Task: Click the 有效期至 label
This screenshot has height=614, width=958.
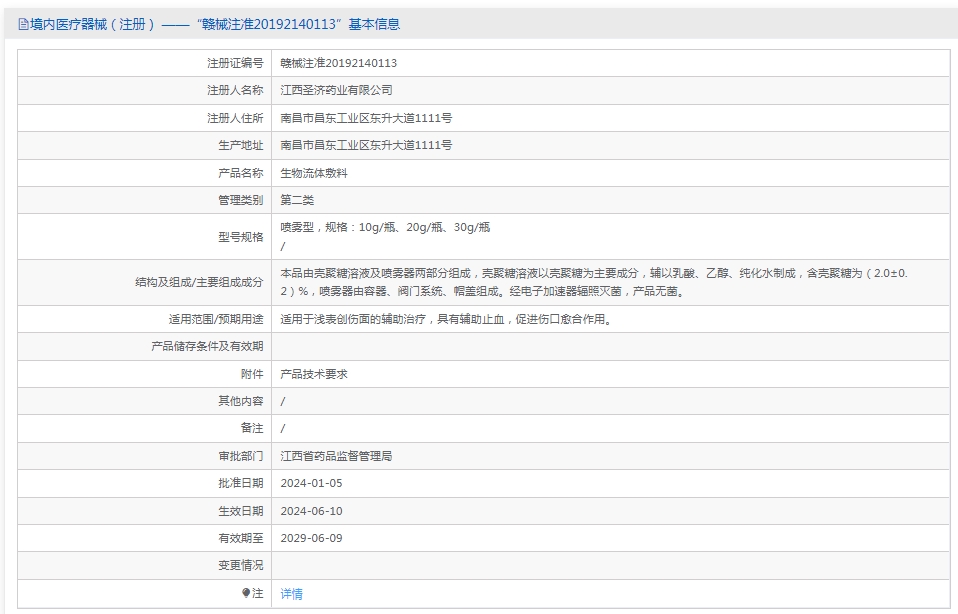Action: point(241,538)
